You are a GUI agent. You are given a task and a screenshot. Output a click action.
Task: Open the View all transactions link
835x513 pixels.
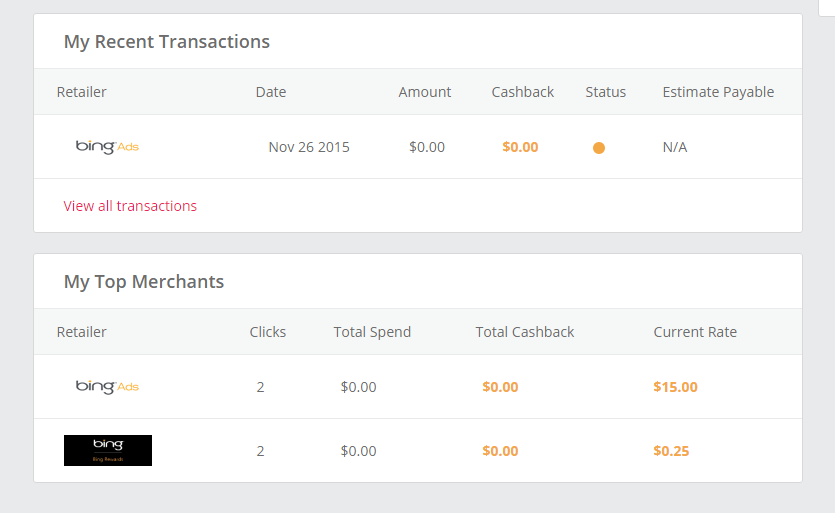pos(130,206)
